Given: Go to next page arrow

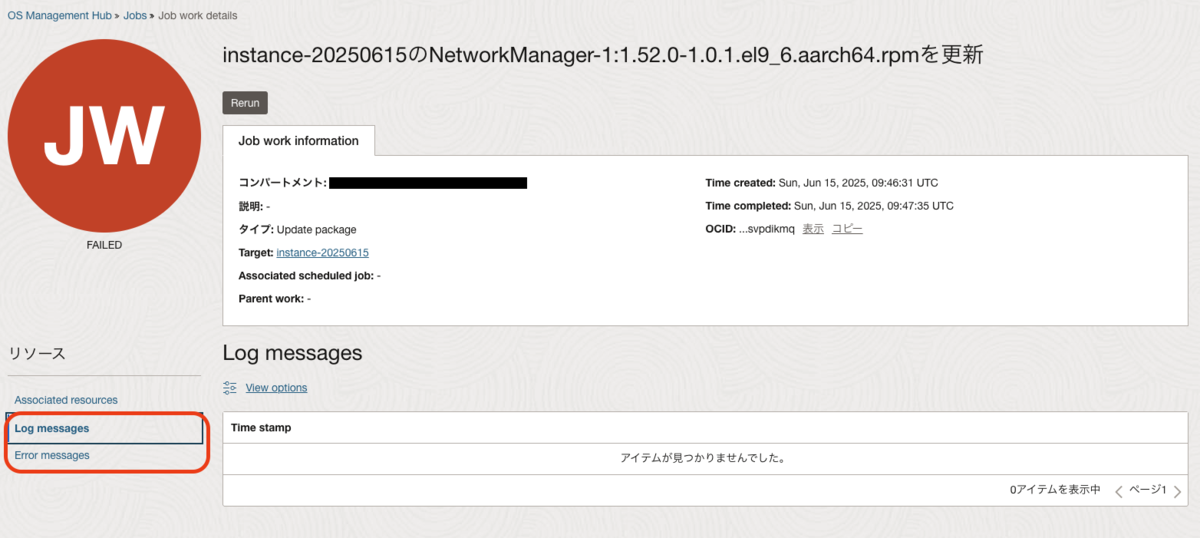Looking at the screenshot, I should pyautogui.click(x=1177, y=491).
